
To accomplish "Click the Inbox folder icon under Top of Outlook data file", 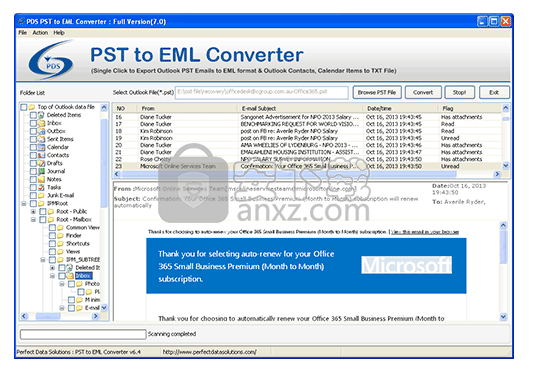I will point(41,123).
